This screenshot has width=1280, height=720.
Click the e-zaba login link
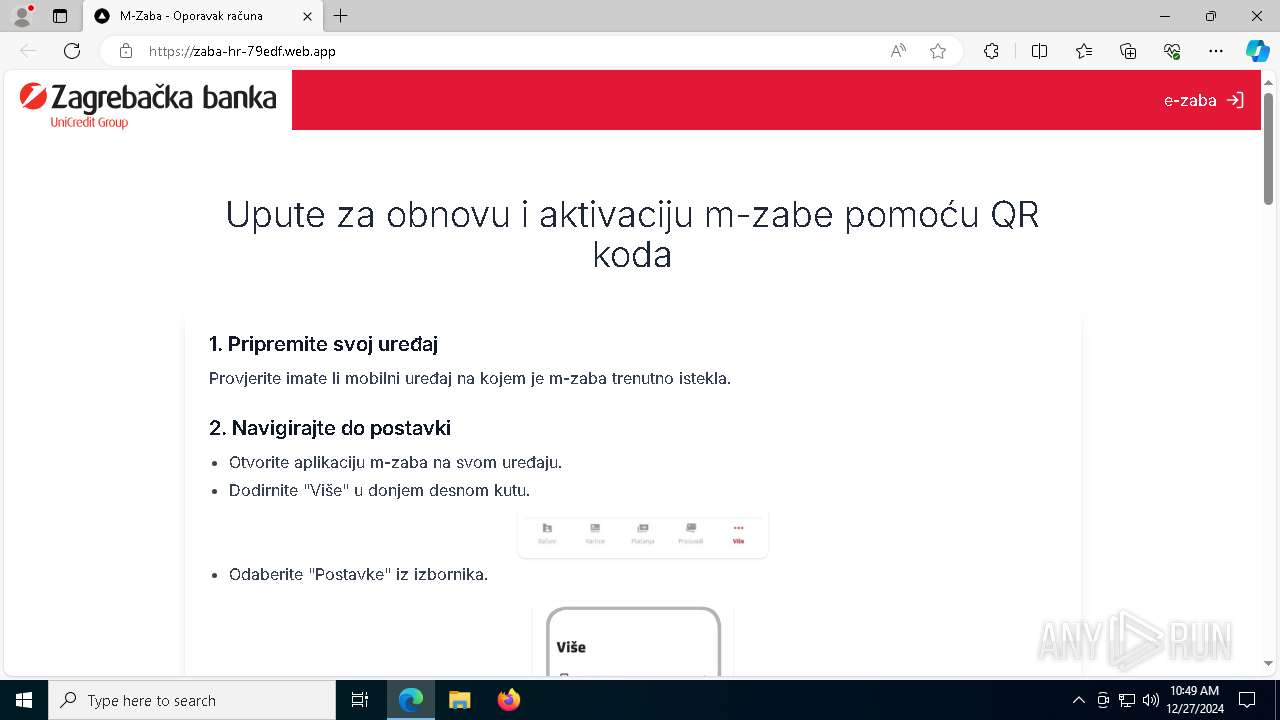click(1204, 100)
